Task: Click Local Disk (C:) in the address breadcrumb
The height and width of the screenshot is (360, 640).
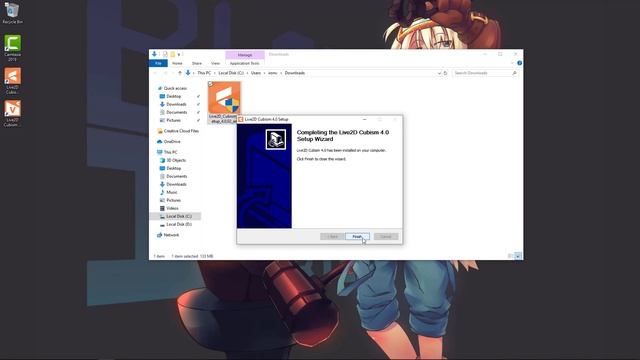Action: pos(231,73)
